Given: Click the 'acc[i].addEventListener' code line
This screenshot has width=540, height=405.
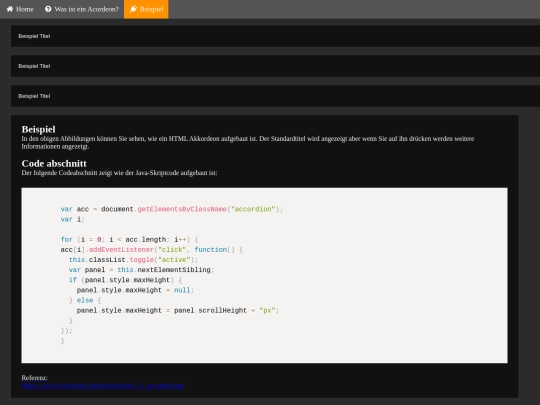Looking at the screenshot, I should [x=152, y=250].
